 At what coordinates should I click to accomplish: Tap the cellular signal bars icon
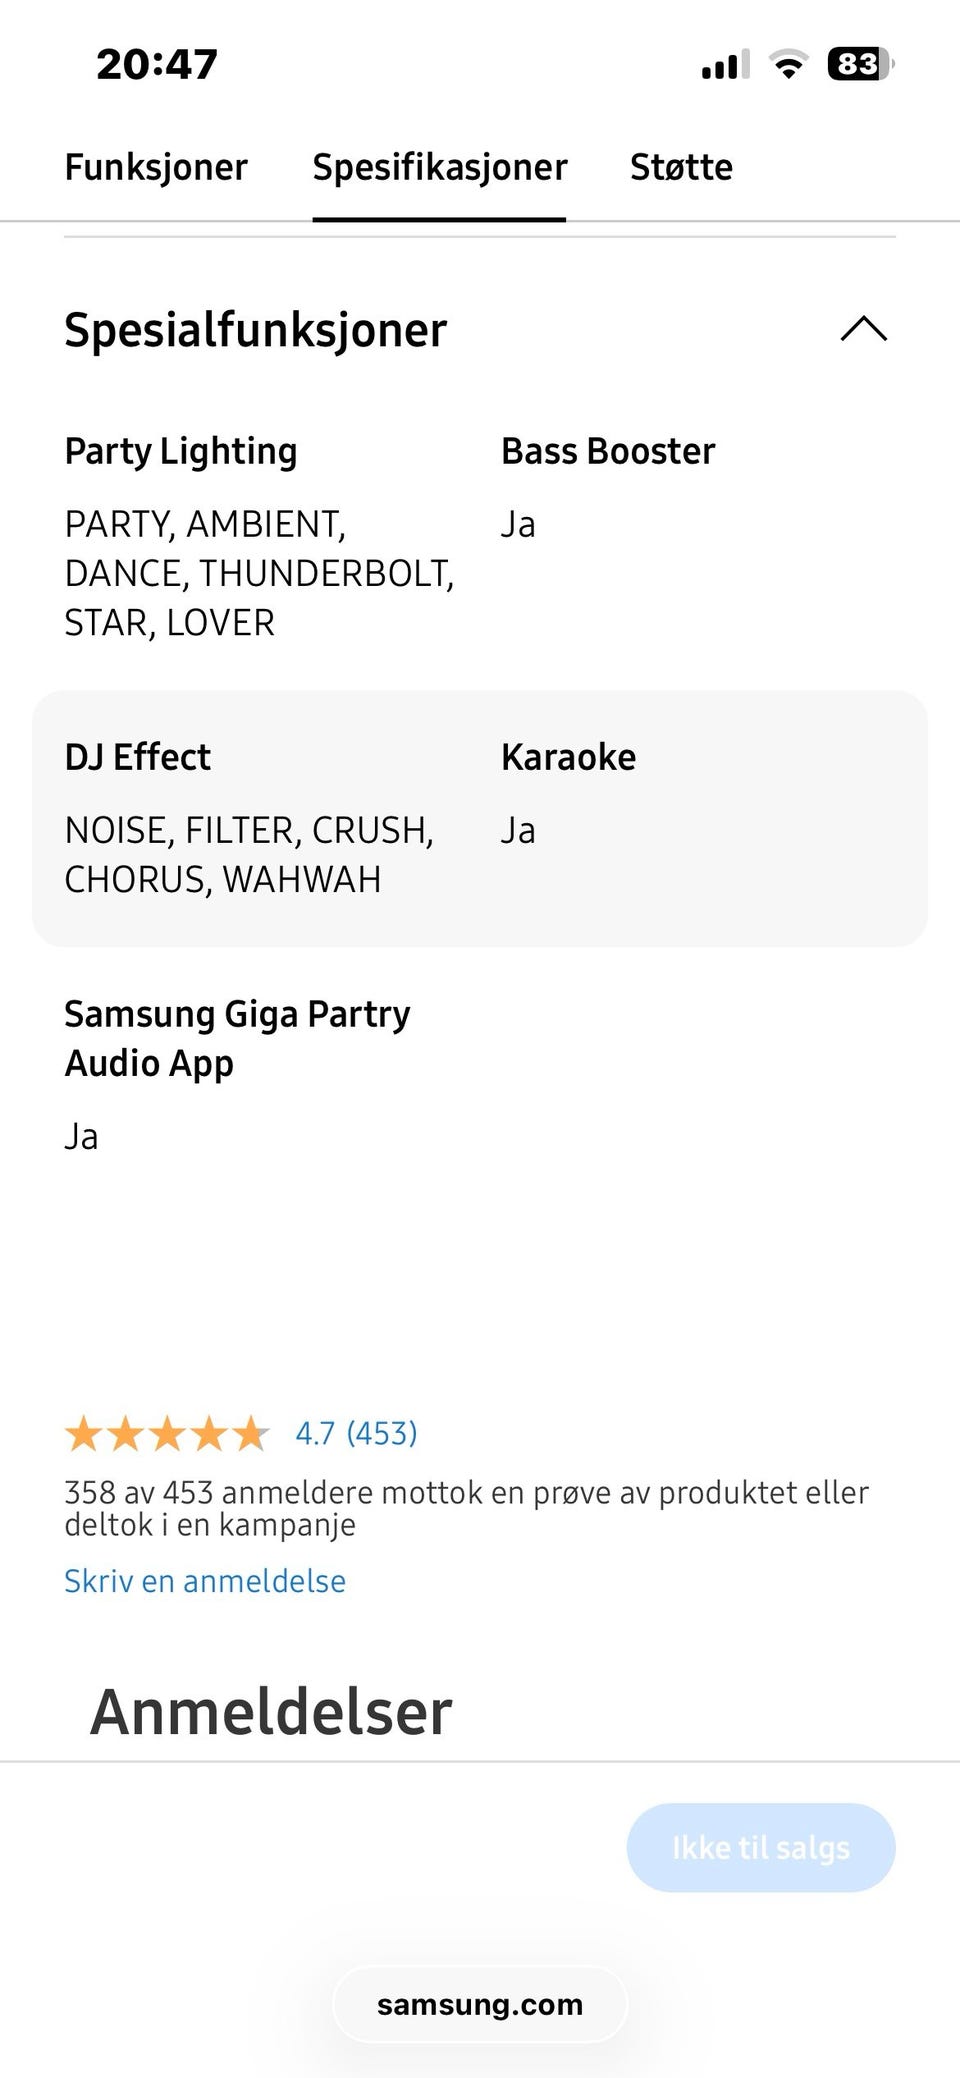click(x=726, y=65)
